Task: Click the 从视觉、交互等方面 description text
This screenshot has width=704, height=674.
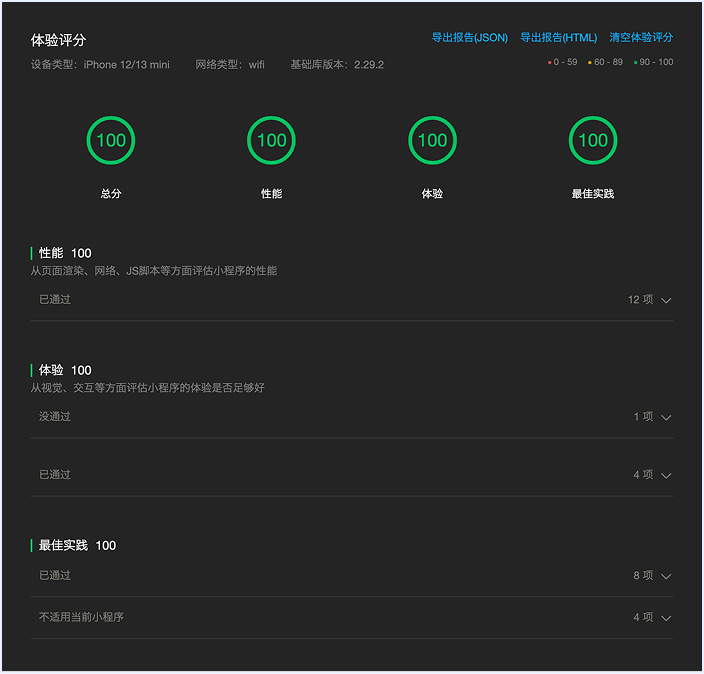Action: coord(148,388)
